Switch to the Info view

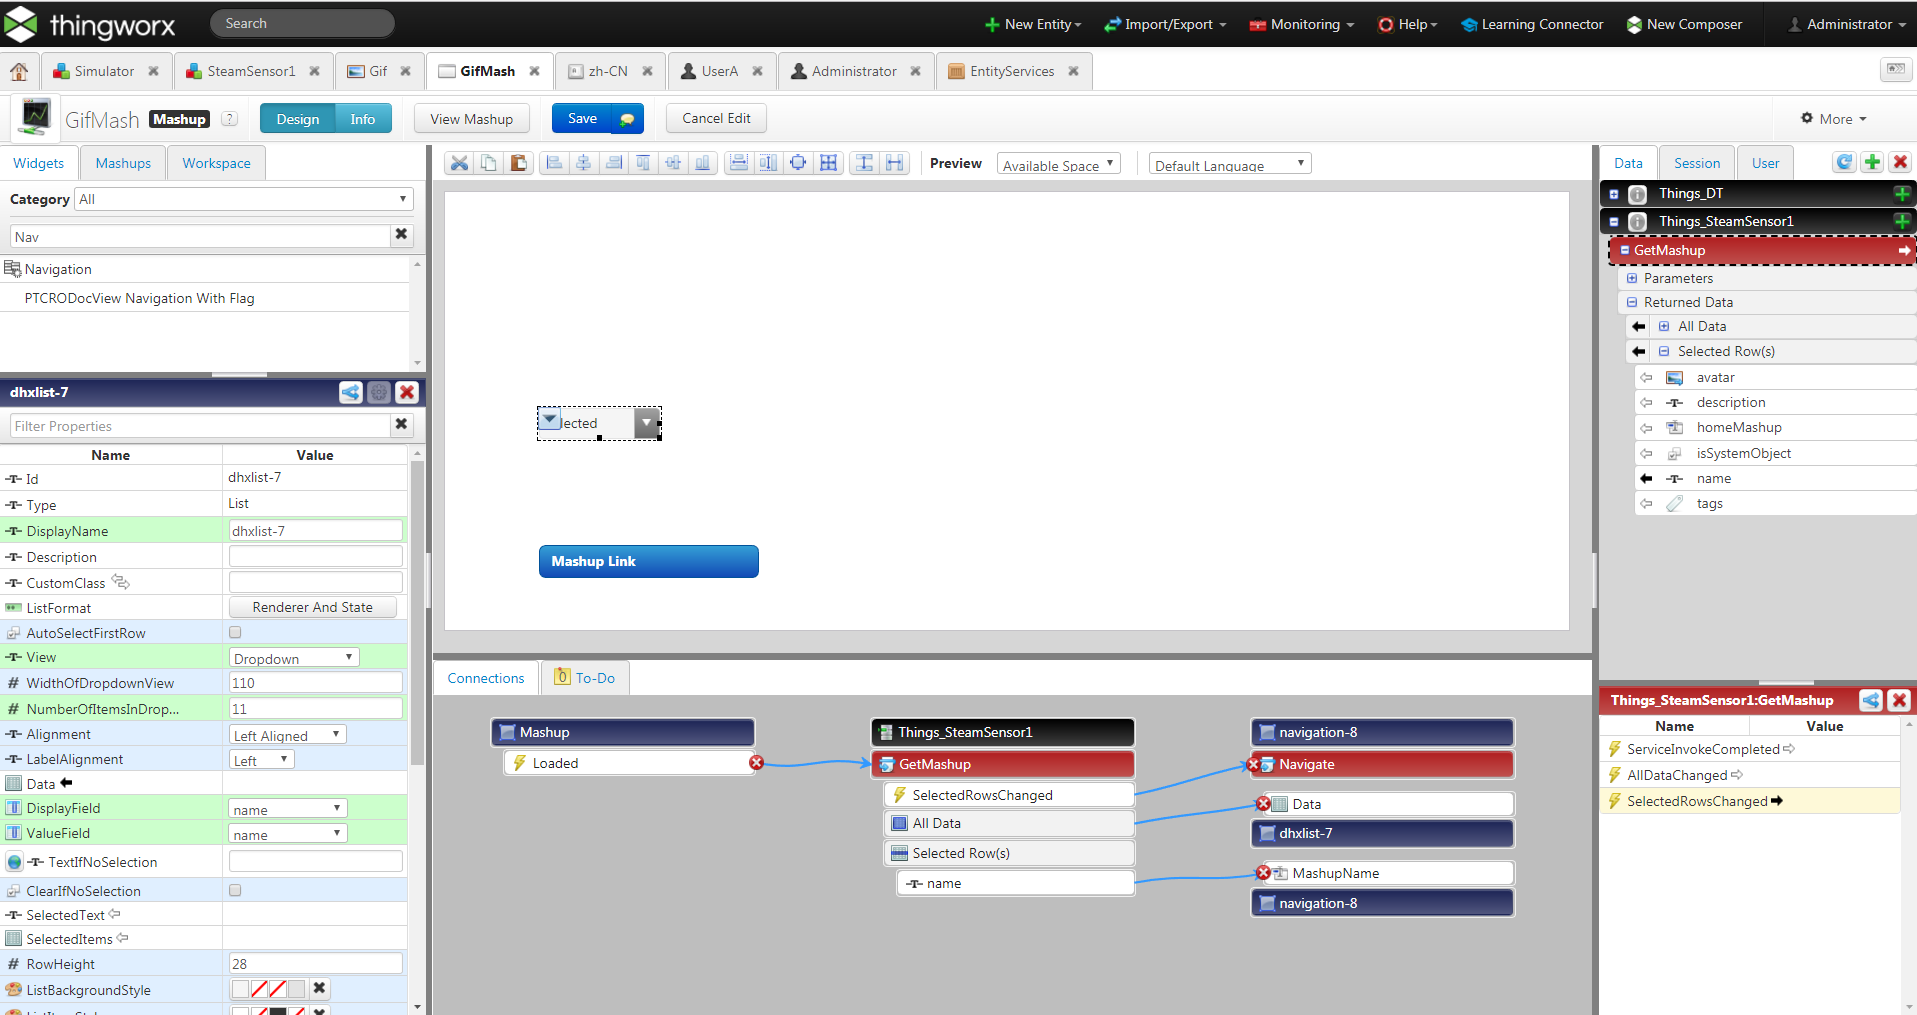[363, 119]
